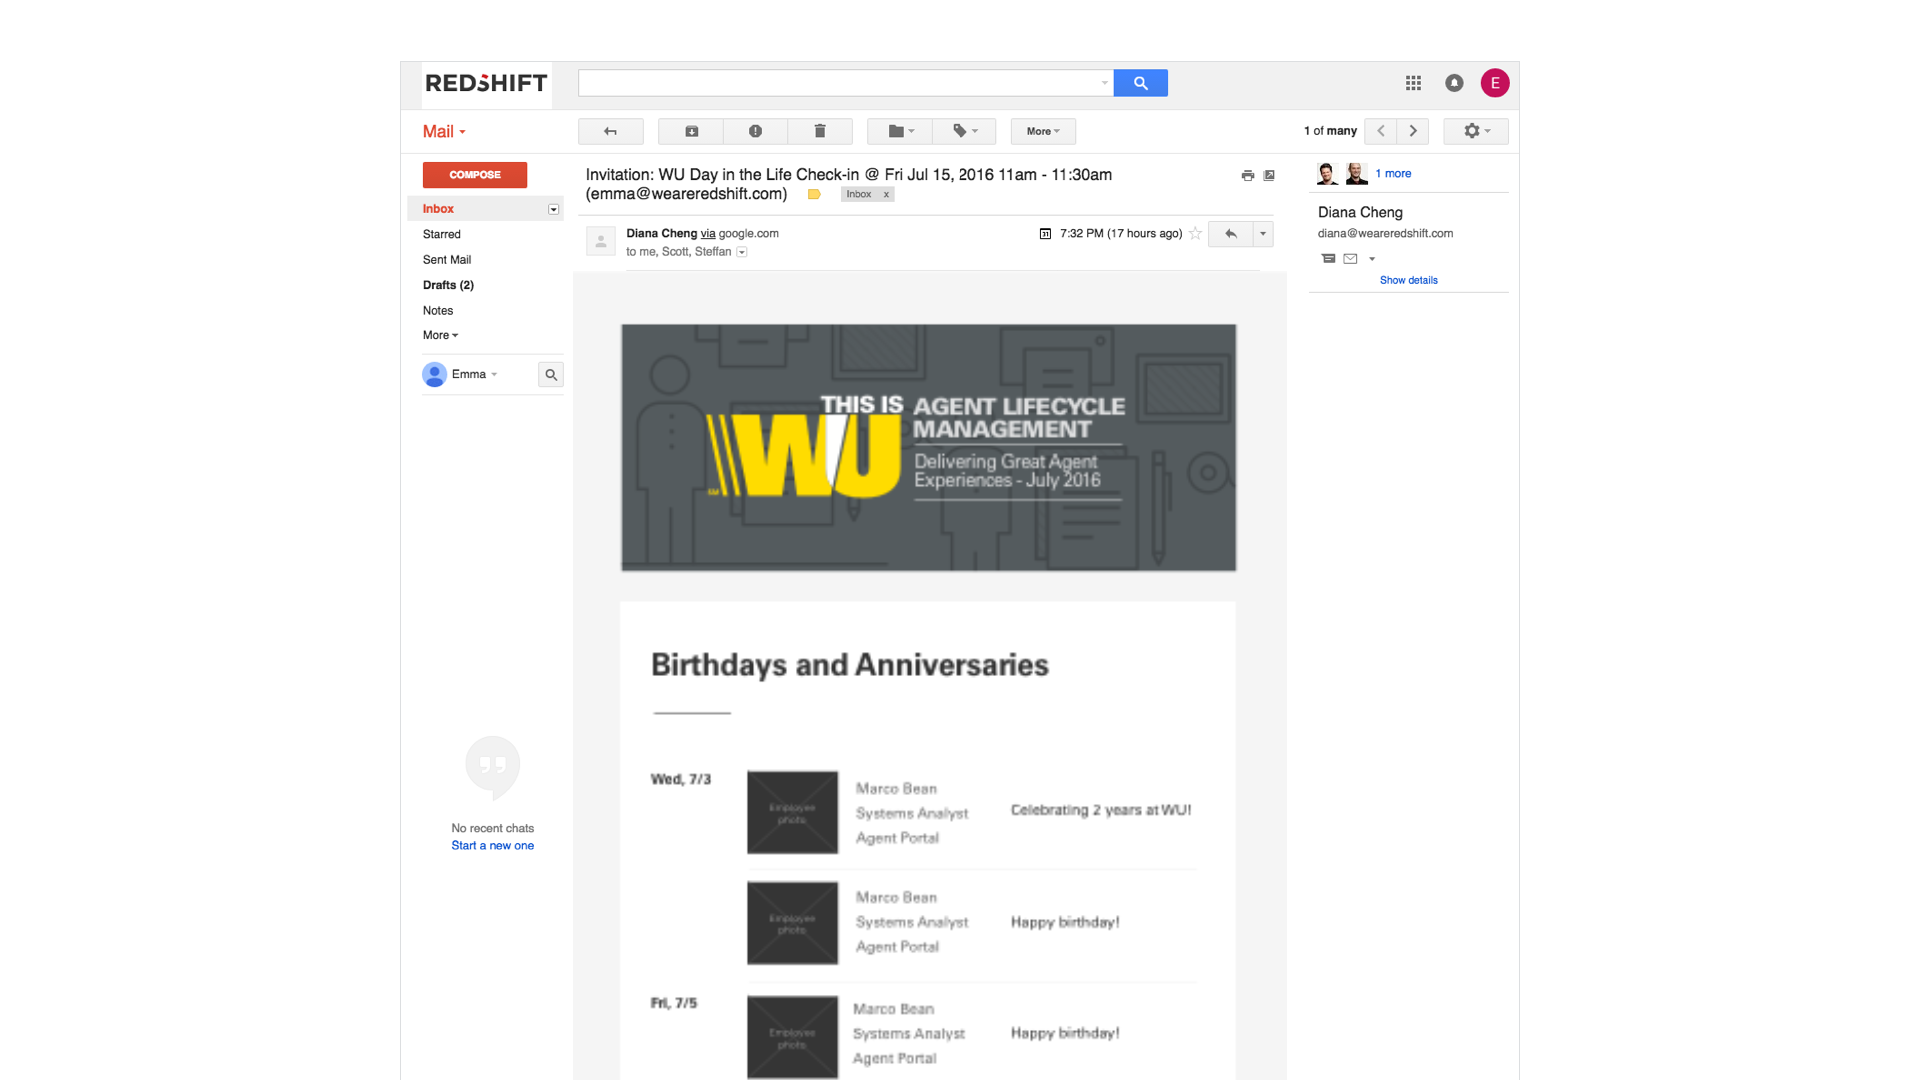The width and height of the screenshot is (1920, 1080).
Task: Open the email in a new window
Action: pyautogui.click(x=1269, y=175)
